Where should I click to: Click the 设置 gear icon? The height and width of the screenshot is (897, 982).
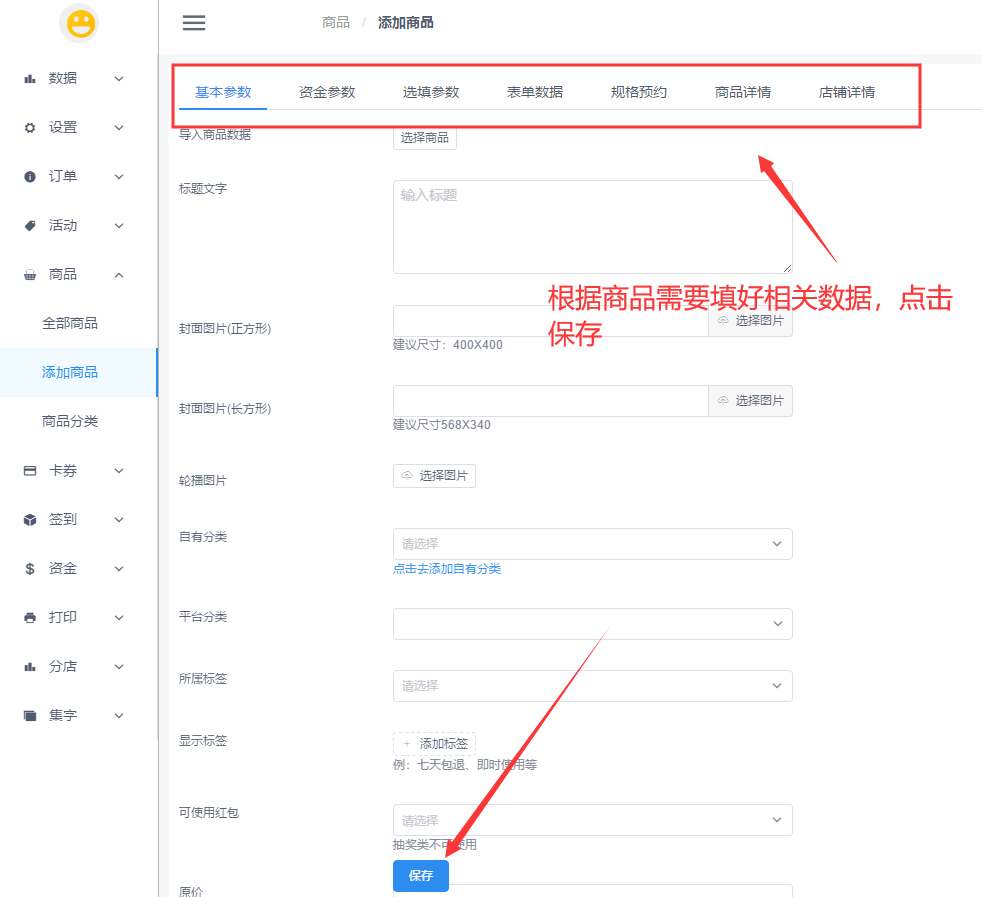coord(29,128)
